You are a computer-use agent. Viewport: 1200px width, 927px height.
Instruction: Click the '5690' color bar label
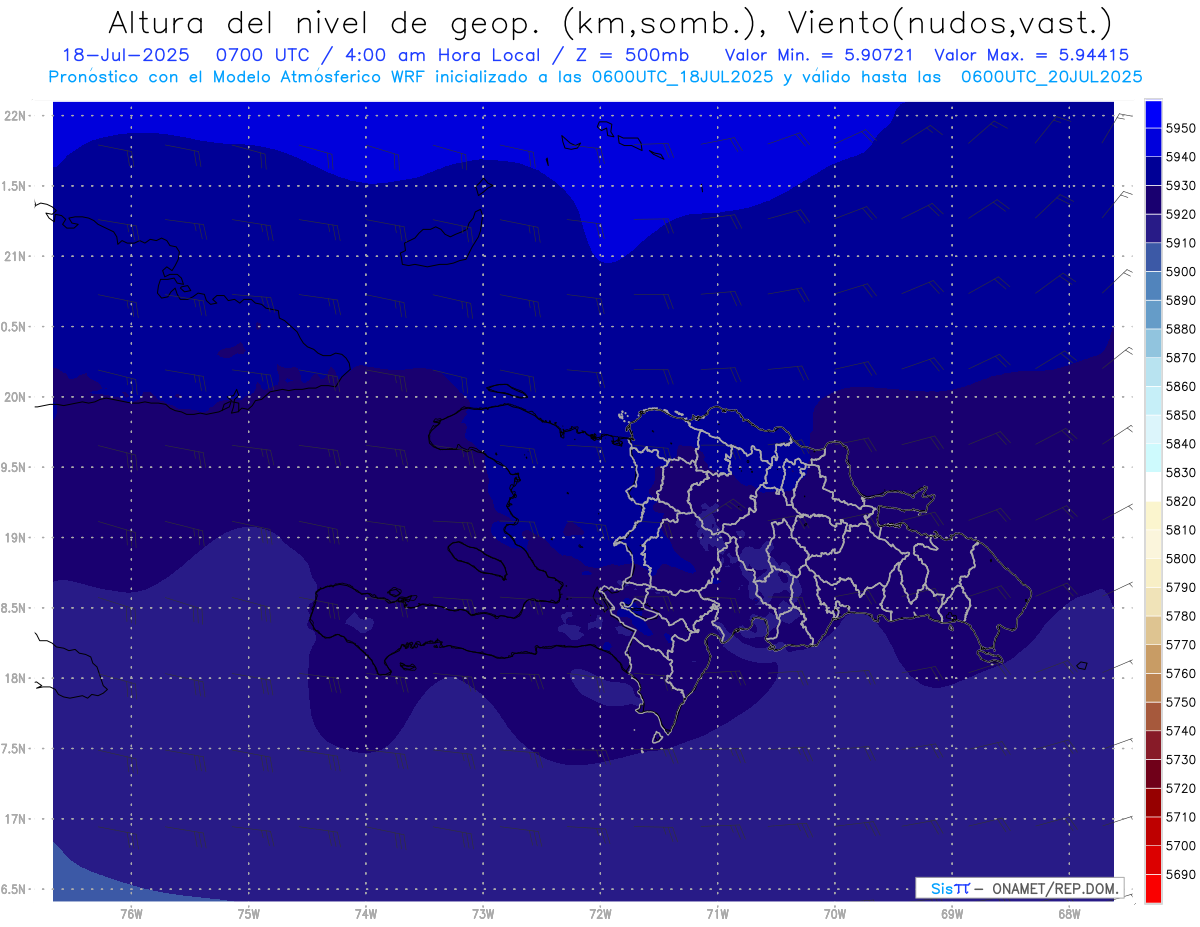coord(1180,874)
